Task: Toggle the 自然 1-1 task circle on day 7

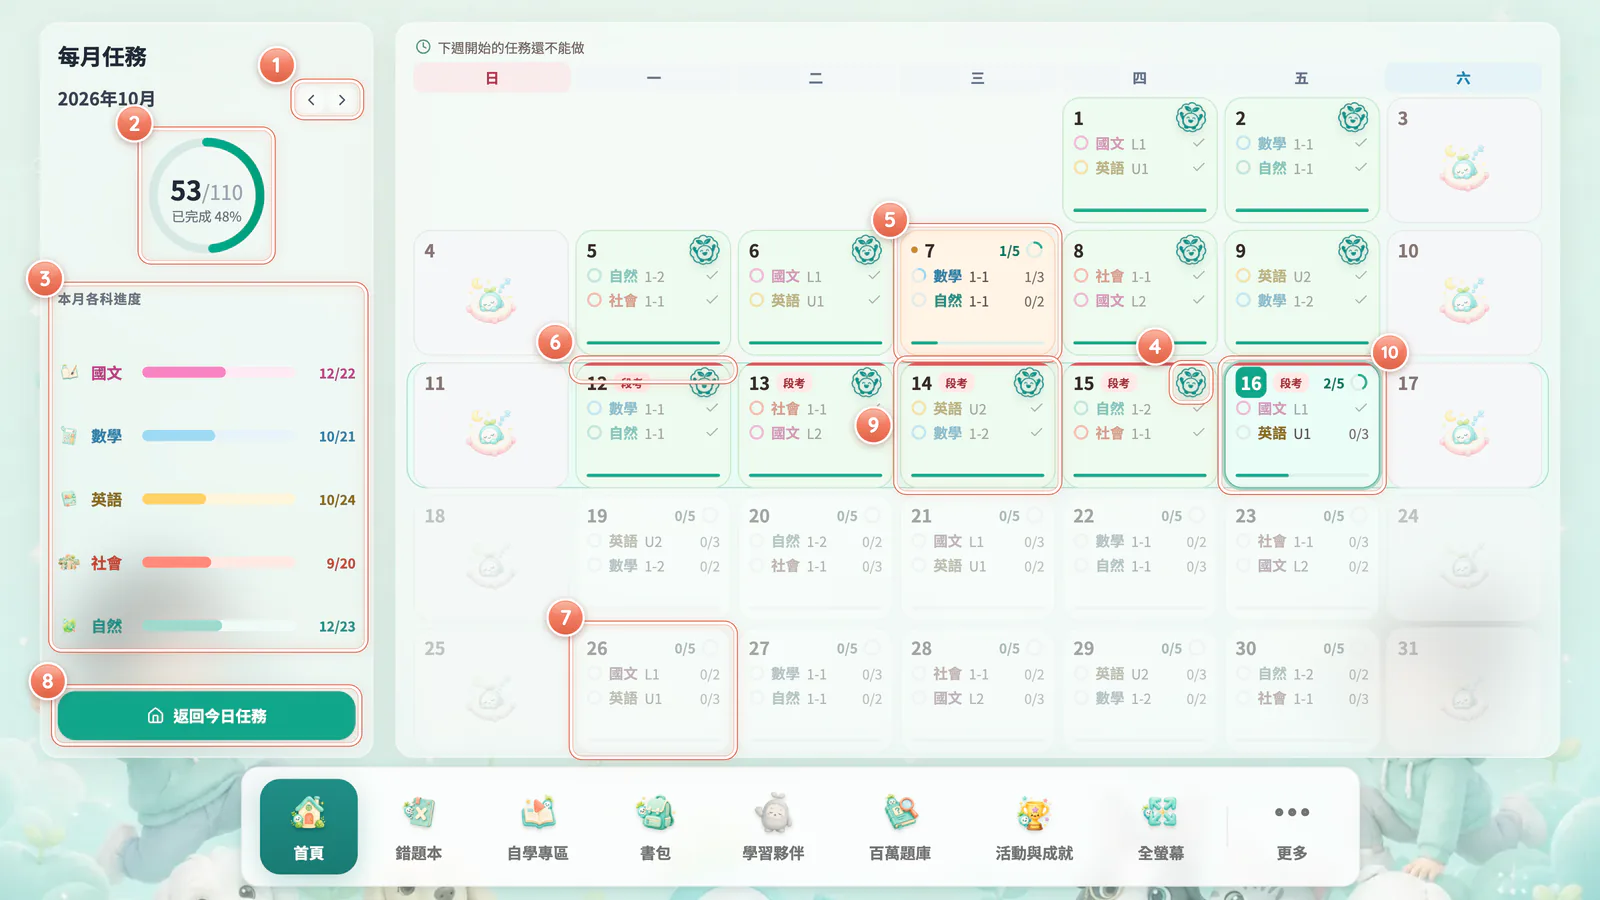Action: point(919,301)
